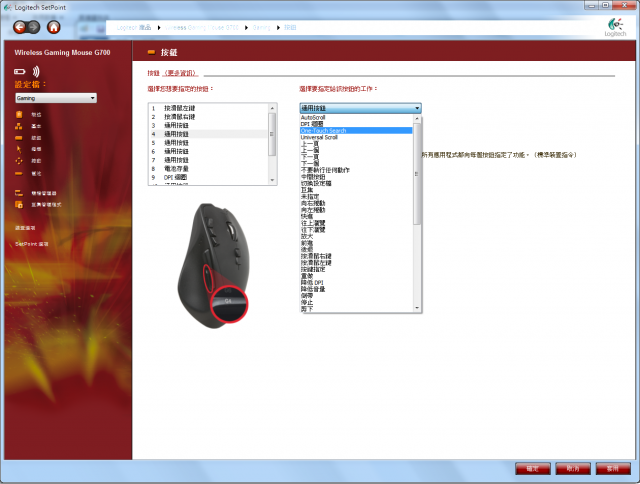Choose 按鍵指定 from the dropdown
640x484 pixels.
pos(356,269)
